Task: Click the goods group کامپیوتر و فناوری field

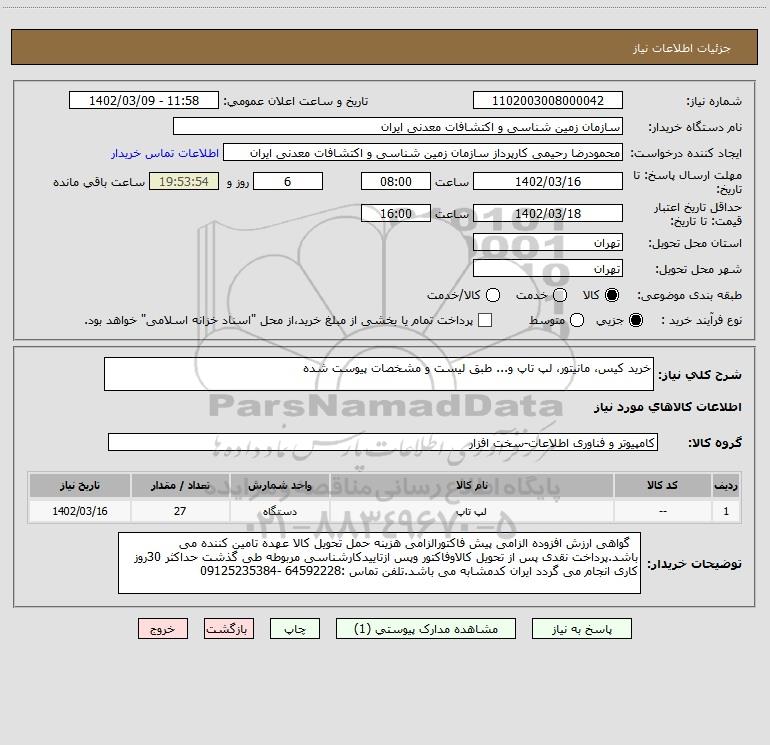Action: pyautogui.click(x=383, y=442)
